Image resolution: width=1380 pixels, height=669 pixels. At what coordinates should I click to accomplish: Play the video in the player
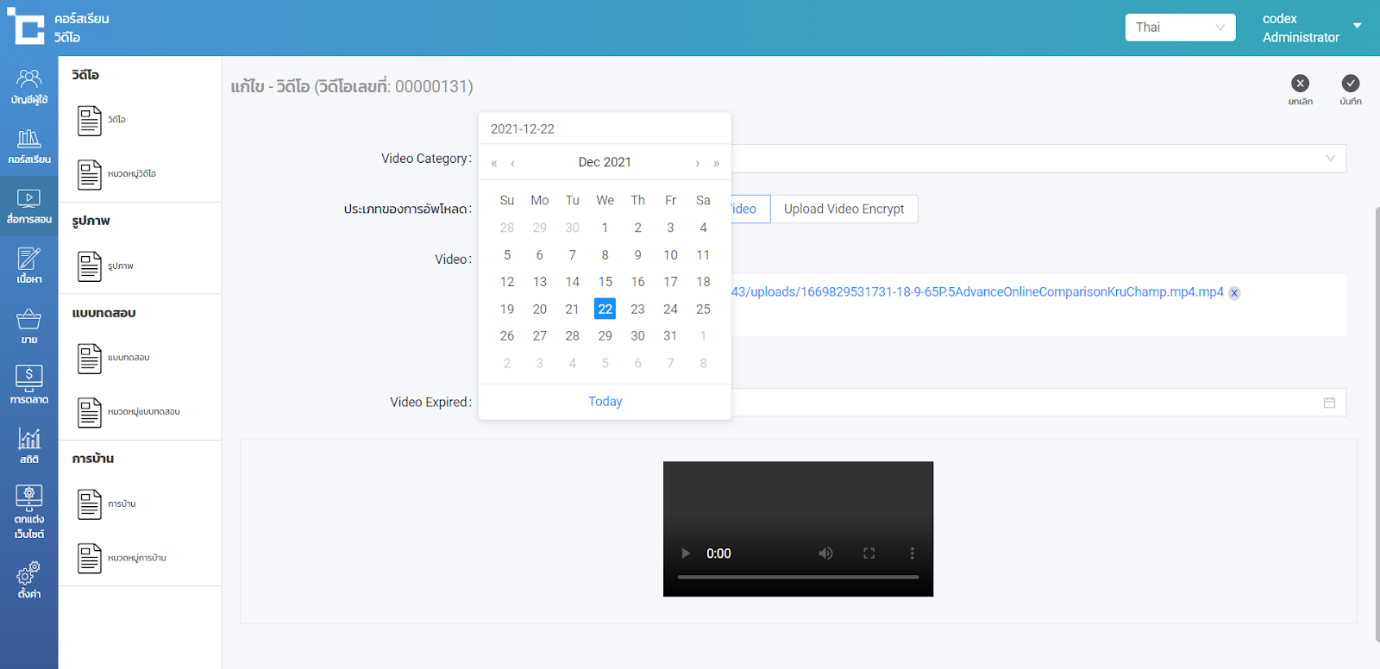(685, 553)
